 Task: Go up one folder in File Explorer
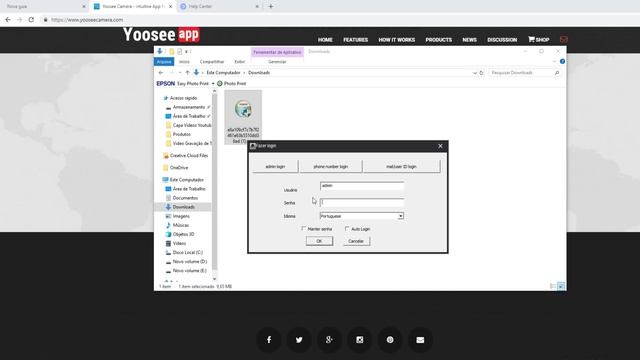(x=187, y=73)
